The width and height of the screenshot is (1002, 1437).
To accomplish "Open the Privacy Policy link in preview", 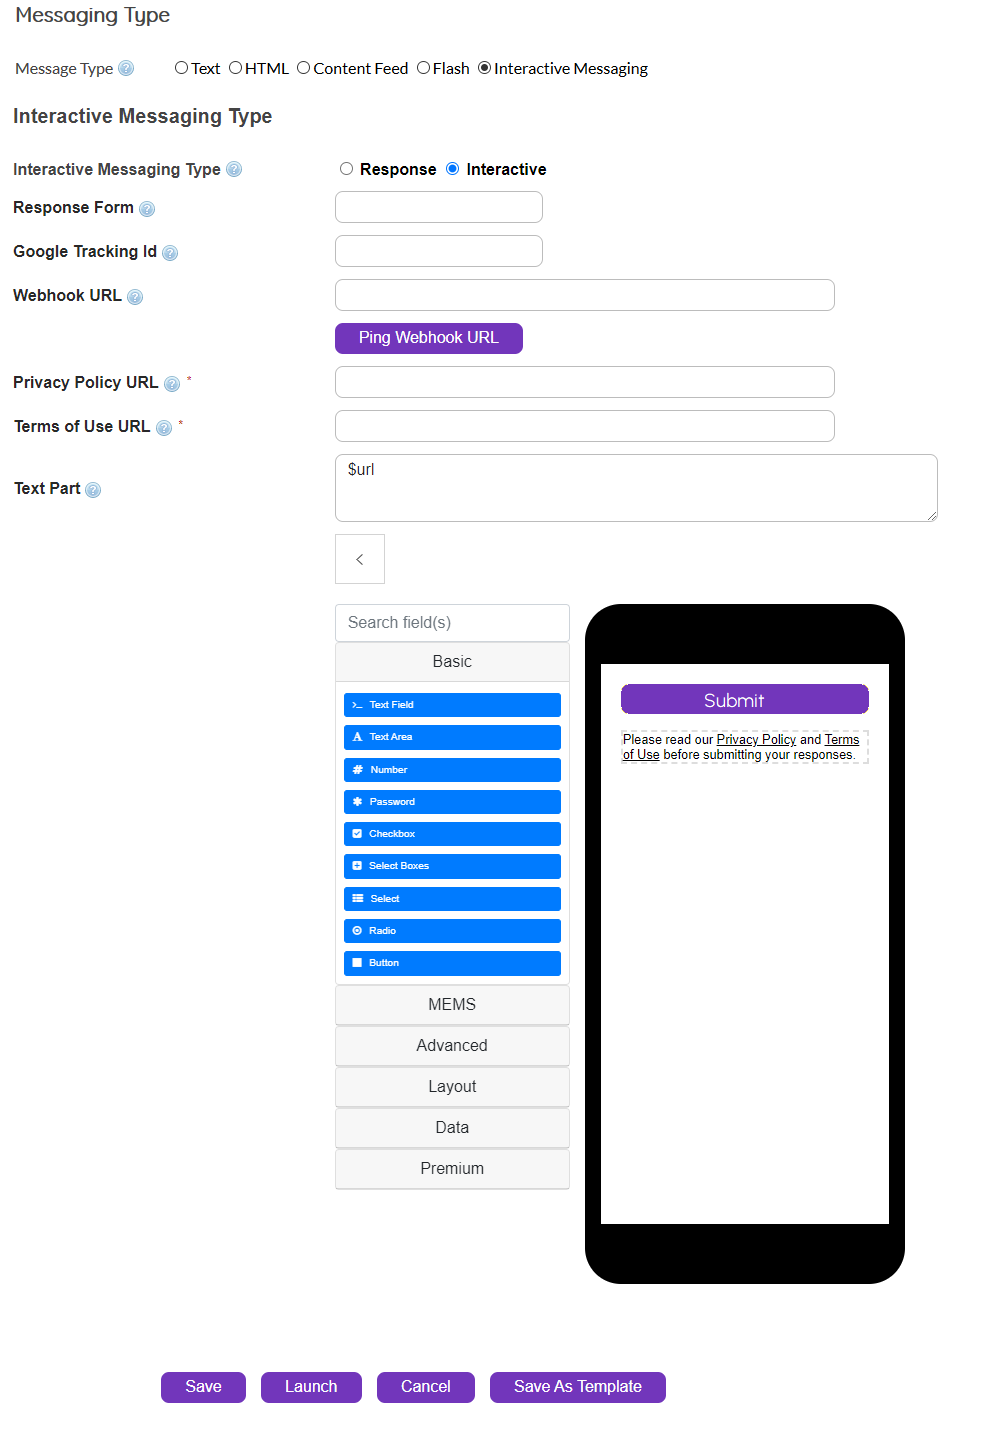I will [x=755, y=739].
